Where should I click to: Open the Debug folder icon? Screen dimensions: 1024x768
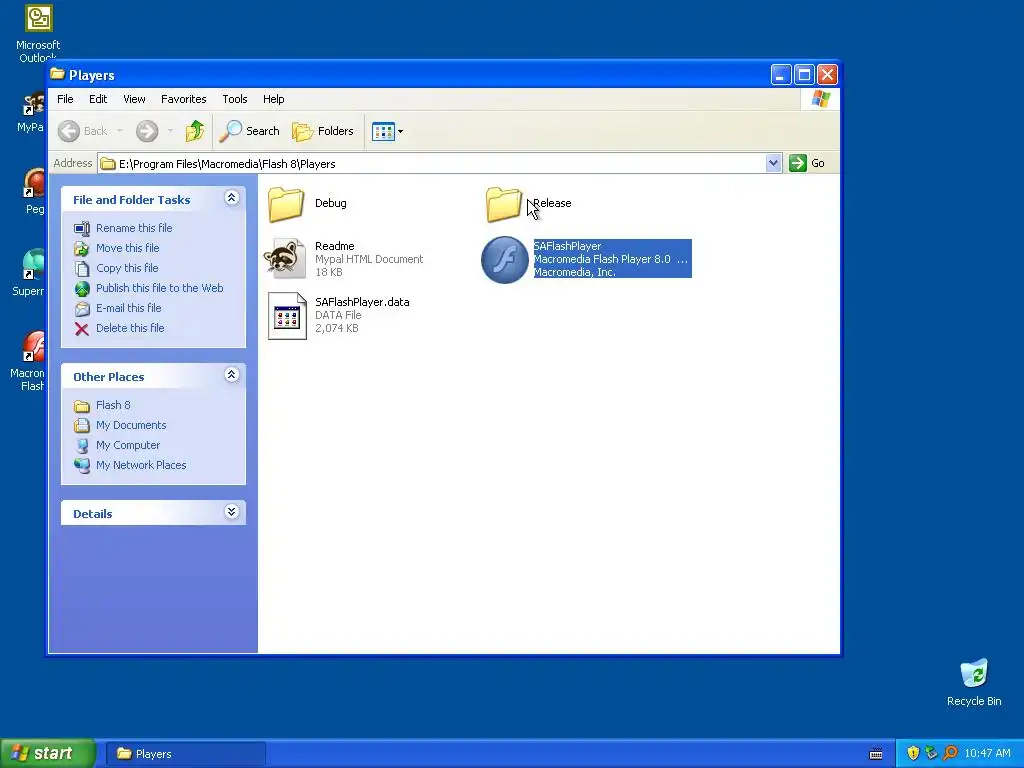click(x=286, y=204)
